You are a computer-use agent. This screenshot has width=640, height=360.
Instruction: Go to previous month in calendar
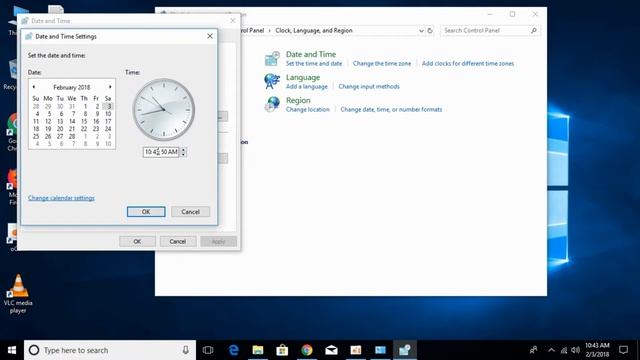(34, 87)
